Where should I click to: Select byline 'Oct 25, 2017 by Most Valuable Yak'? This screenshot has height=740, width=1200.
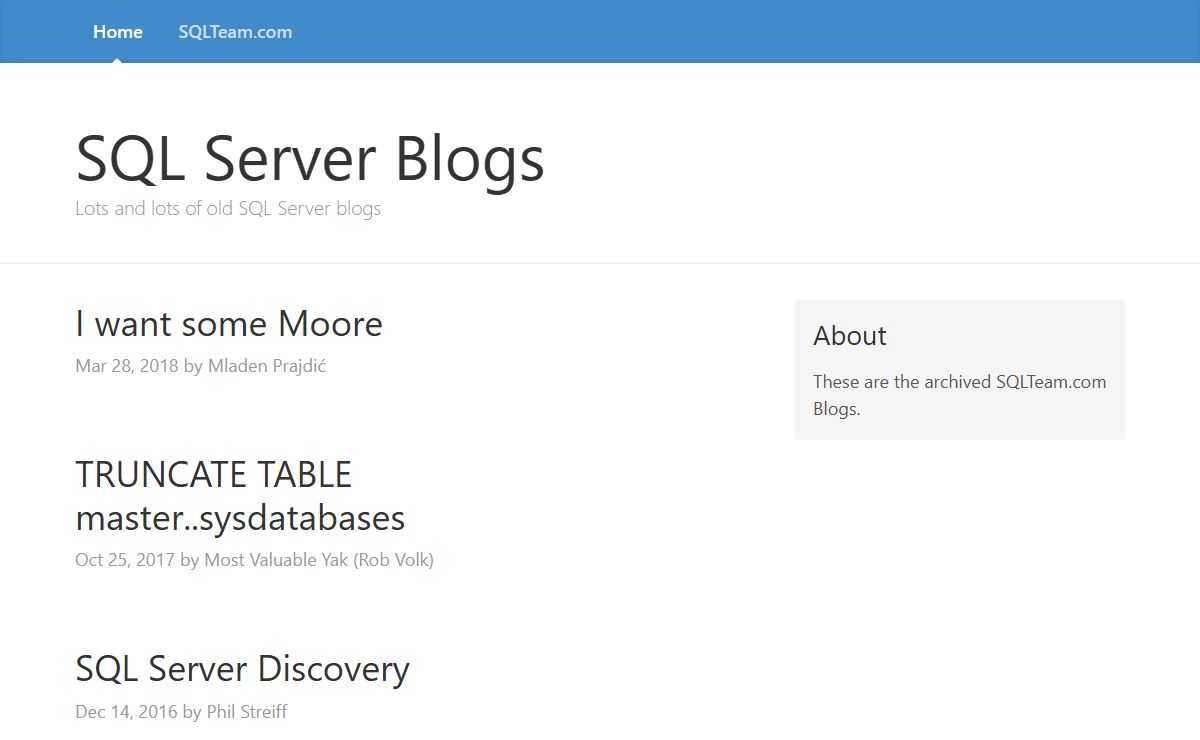(x=254, y=560)
